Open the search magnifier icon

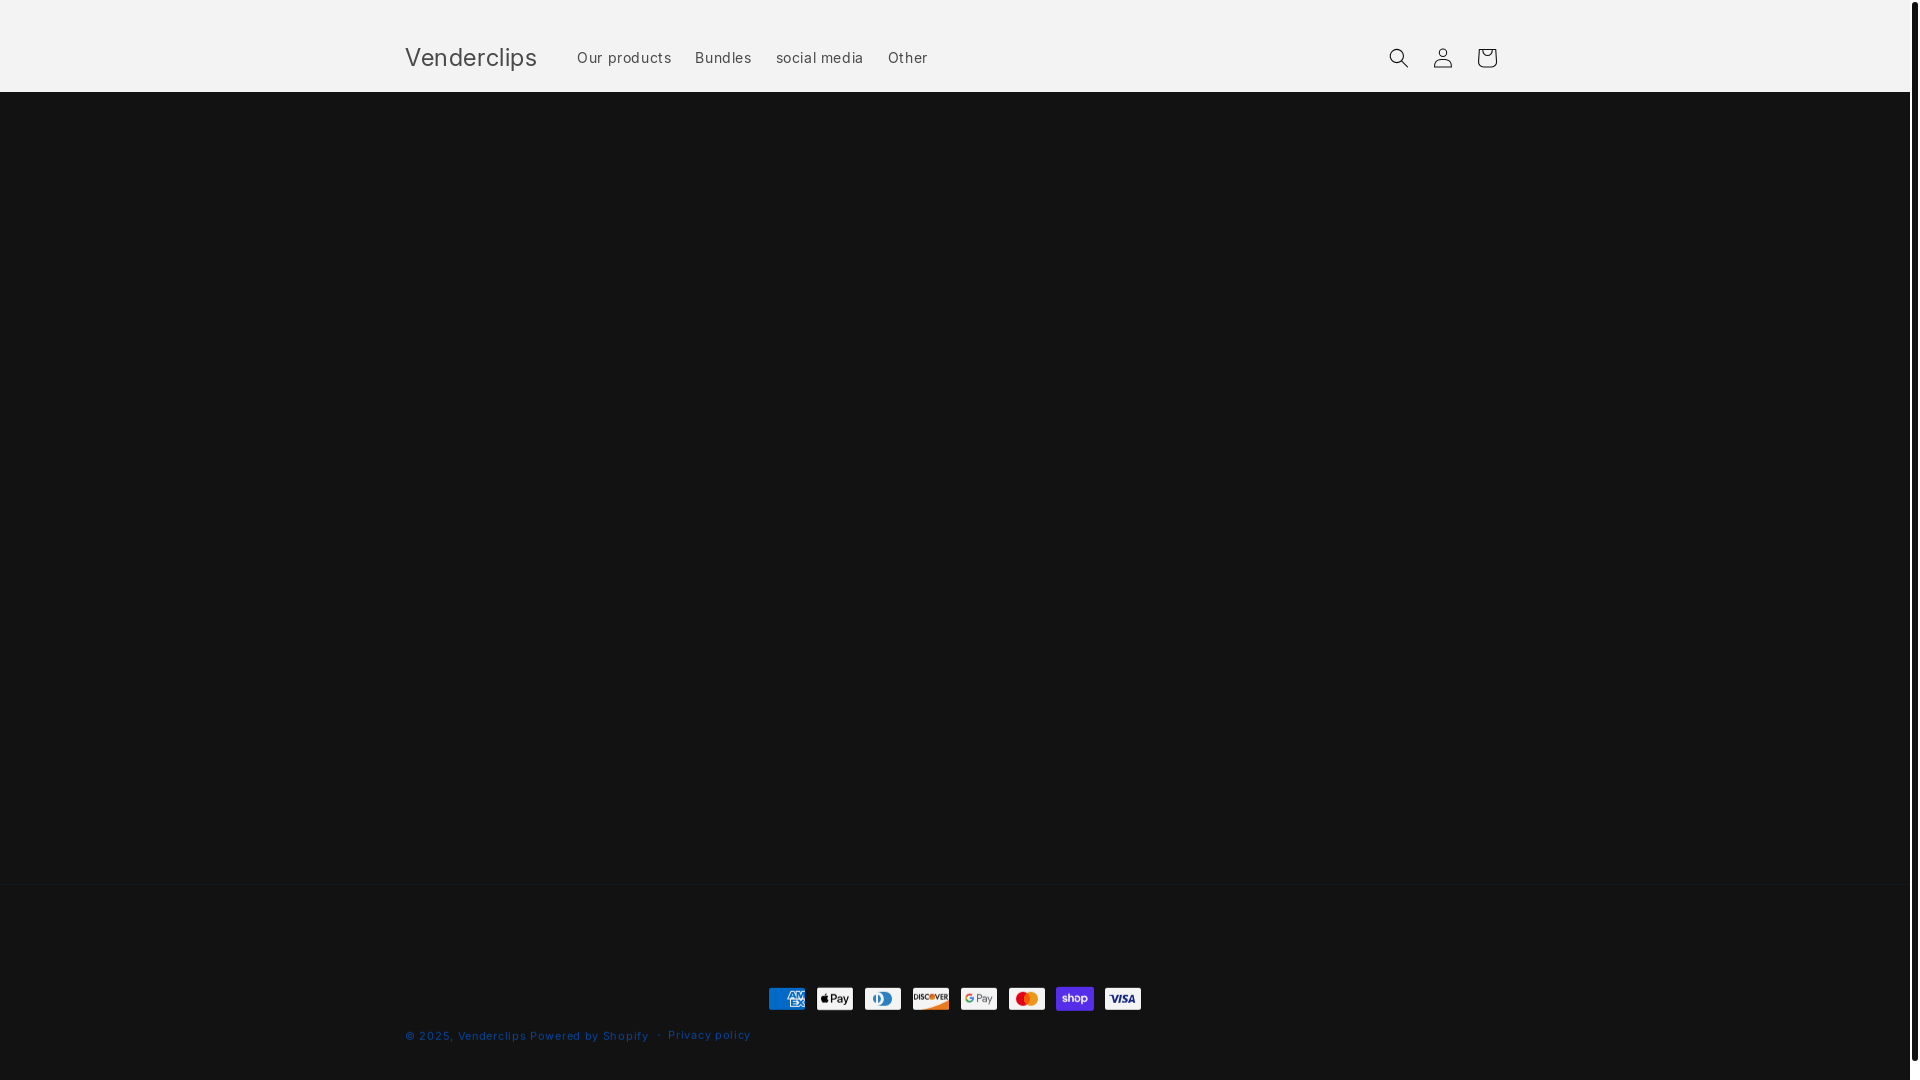tap(1398, 58)
